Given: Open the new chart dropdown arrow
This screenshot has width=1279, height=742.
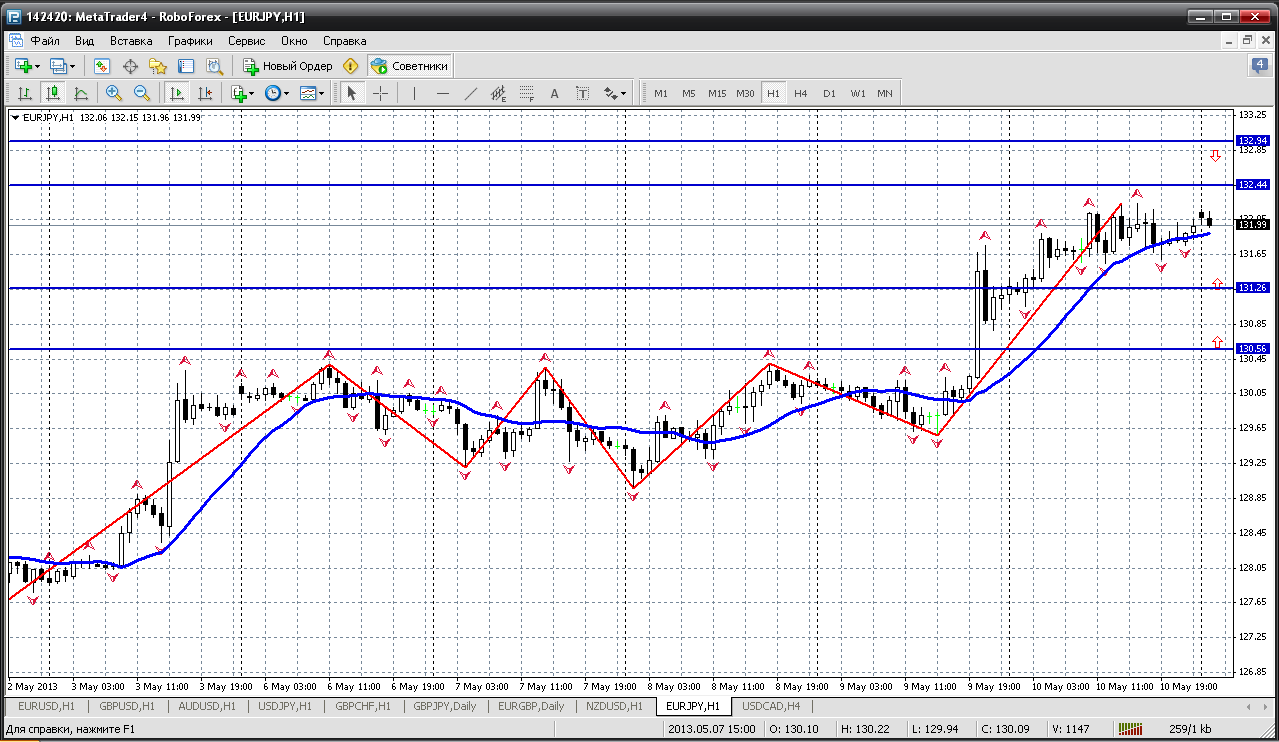Looking at the screenshot, I should click(37, 66).
